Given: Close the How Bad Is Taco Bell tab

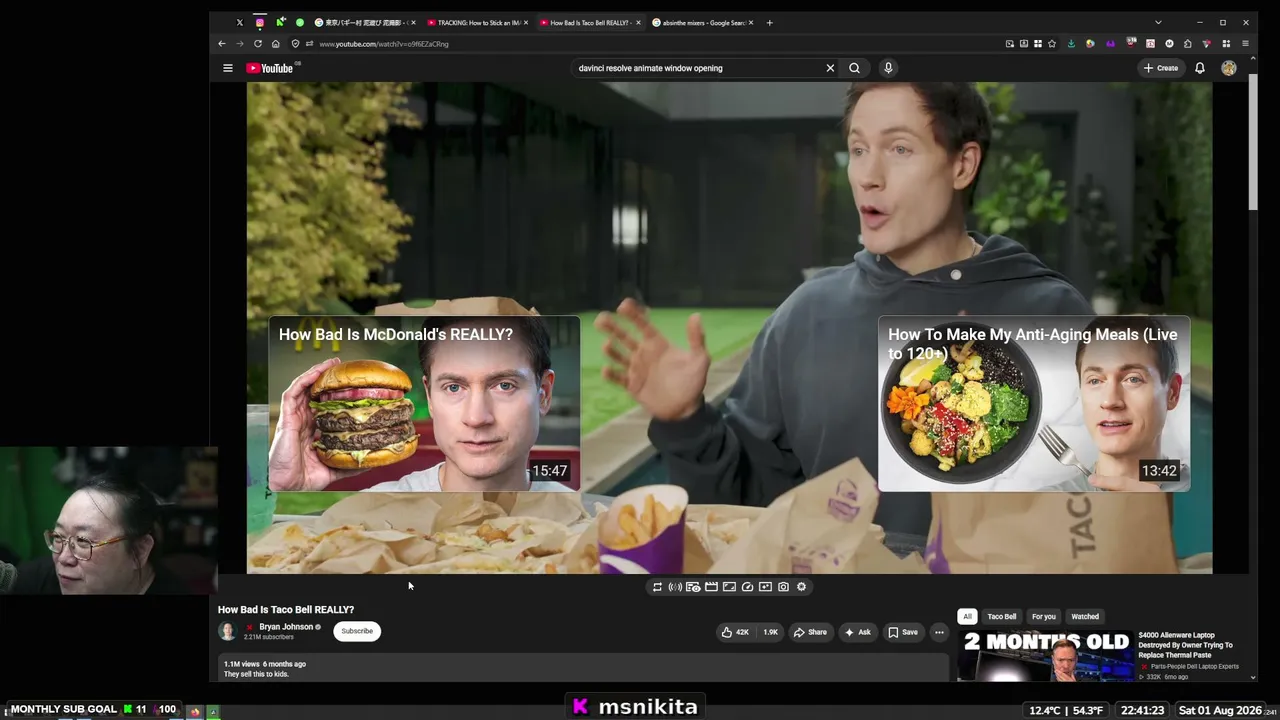Looking at the screenshot, I should click(x=638, y=22).
